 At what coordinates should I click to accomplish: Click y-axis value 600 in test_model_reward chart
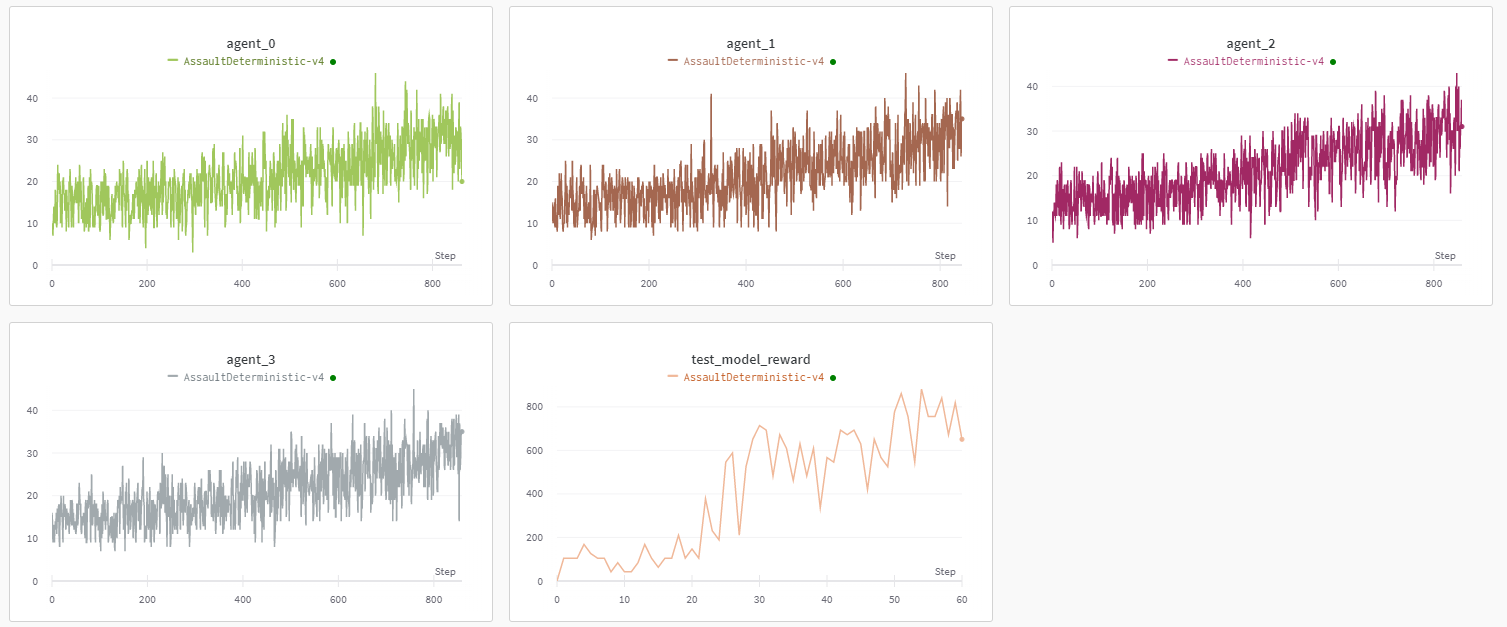[x=534, y=451]
